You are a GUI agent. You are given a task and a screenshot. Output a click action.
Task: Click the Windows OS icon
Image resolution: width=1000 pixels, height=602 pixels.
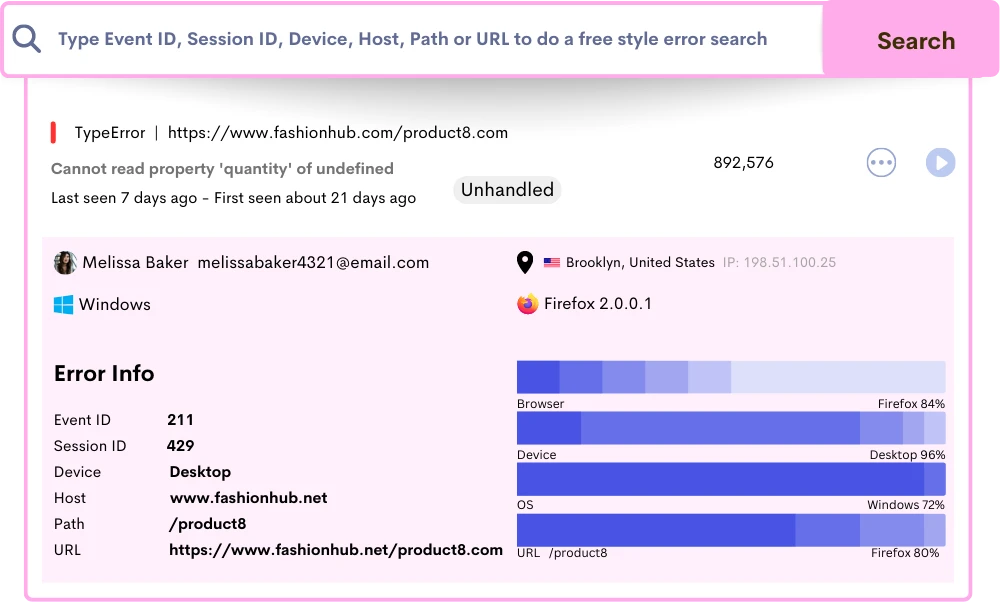coord(62,304)
